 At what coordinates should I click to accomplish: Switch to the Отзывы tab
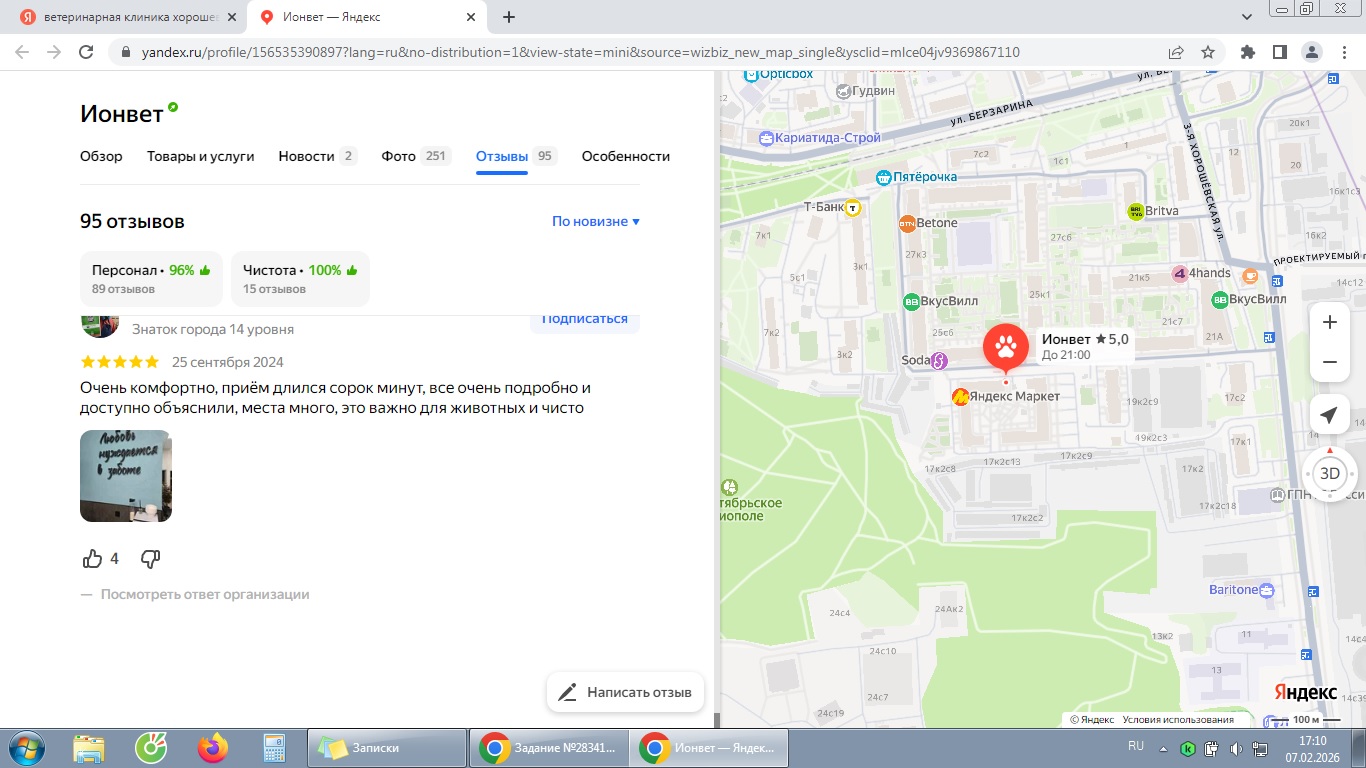click(516, 156)
